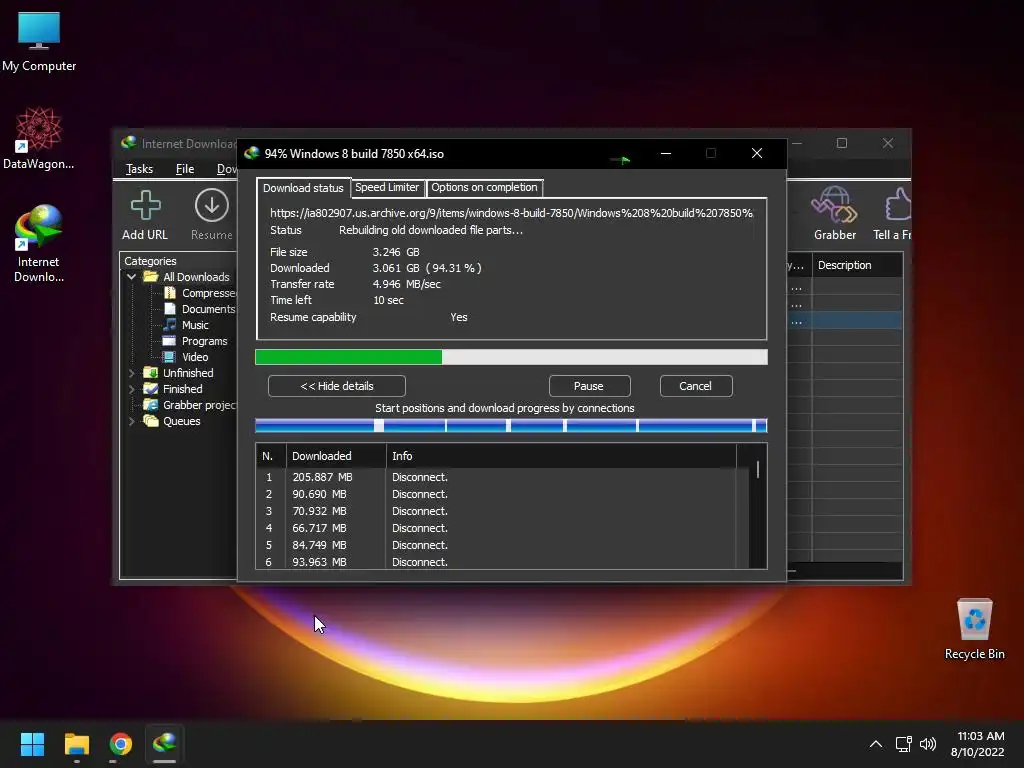Screen dimensions: 1024x768
Task: Click the Downloaded column header
Action: [x=336, y=456]
